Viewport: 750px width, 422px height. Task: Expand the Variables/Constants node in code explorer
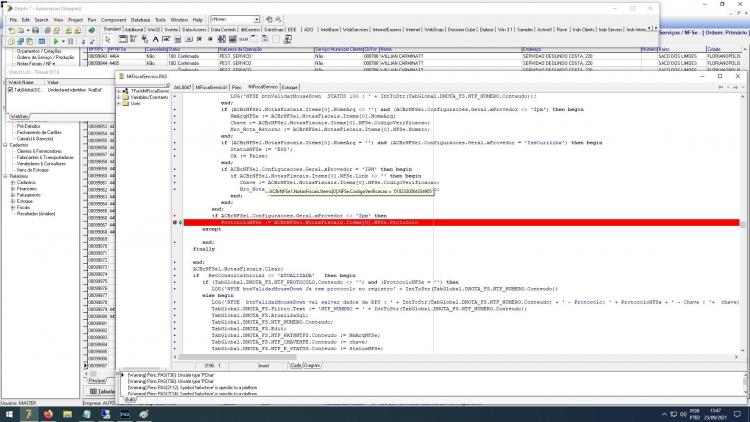(x=119, y=97)
